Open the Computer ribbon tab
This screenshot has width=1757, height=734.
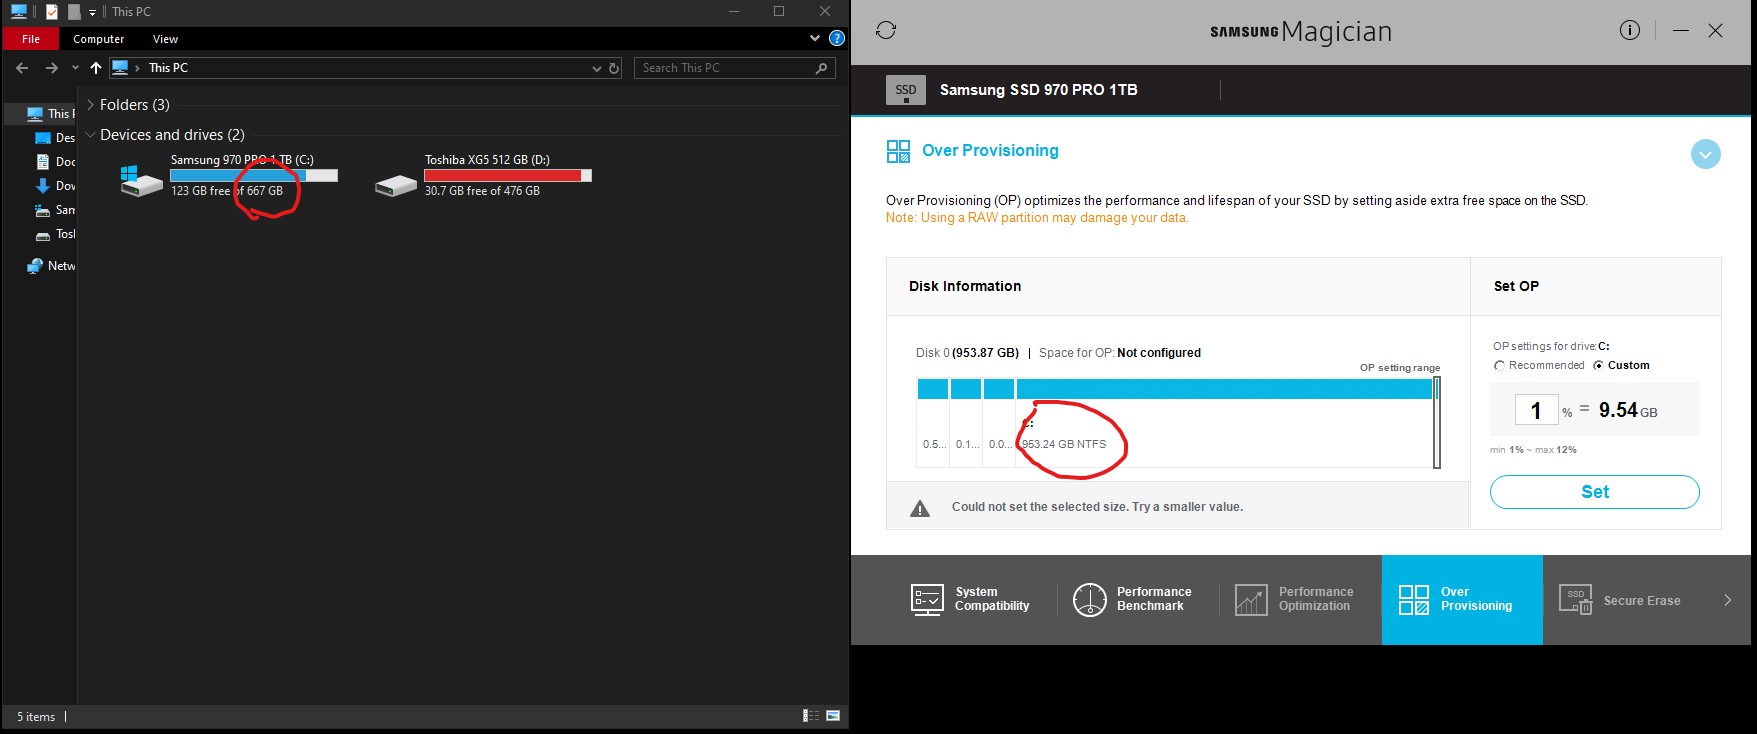coord(99,39)
